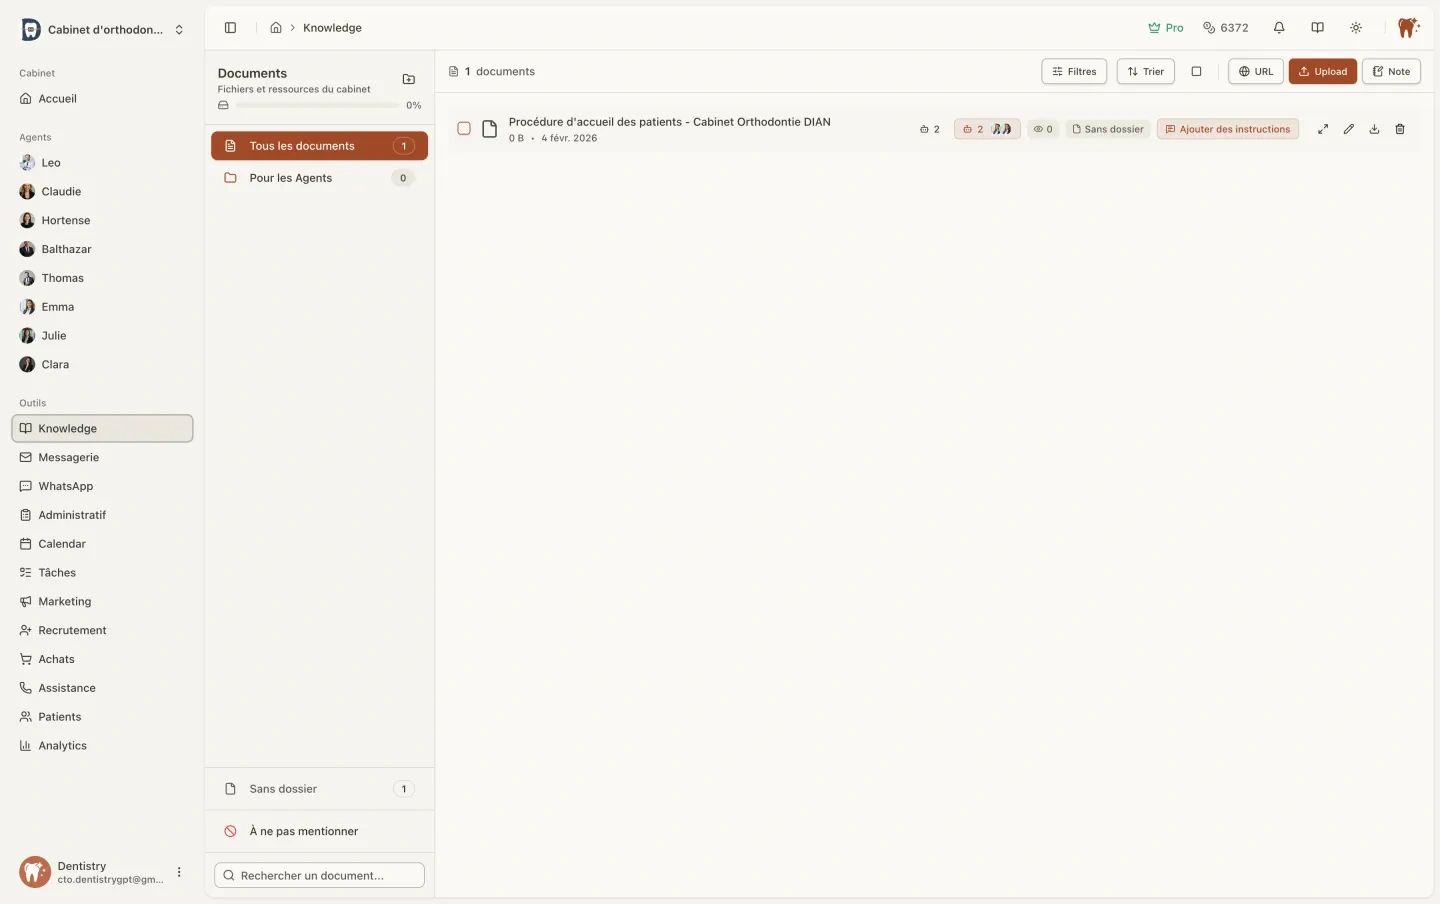Open Messagerie in the sidebar
1440x904 pixels.
[x=68, y=457]
